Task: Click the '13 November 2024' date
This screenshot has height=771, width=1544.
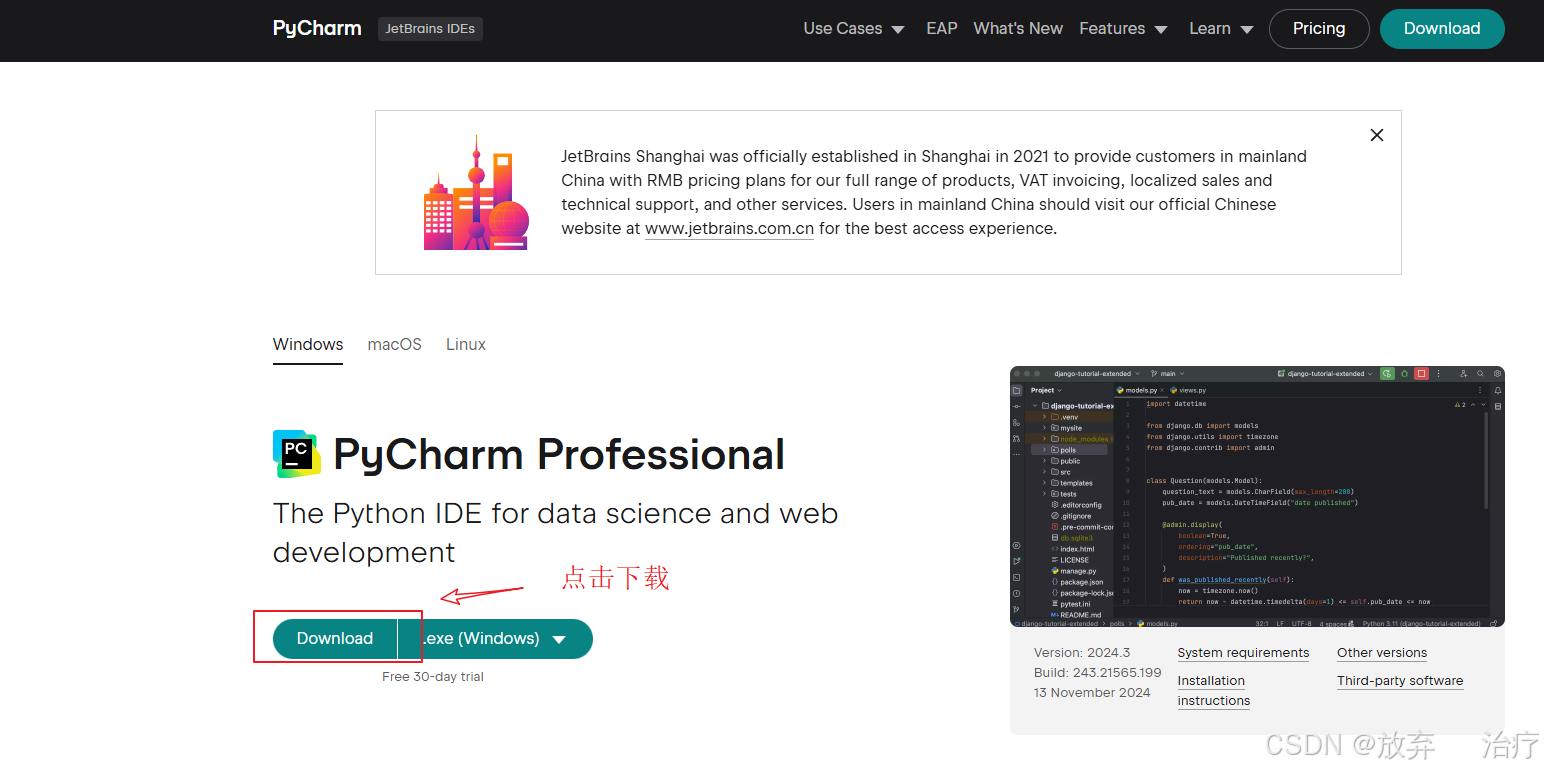Action: coord(1092,693)
